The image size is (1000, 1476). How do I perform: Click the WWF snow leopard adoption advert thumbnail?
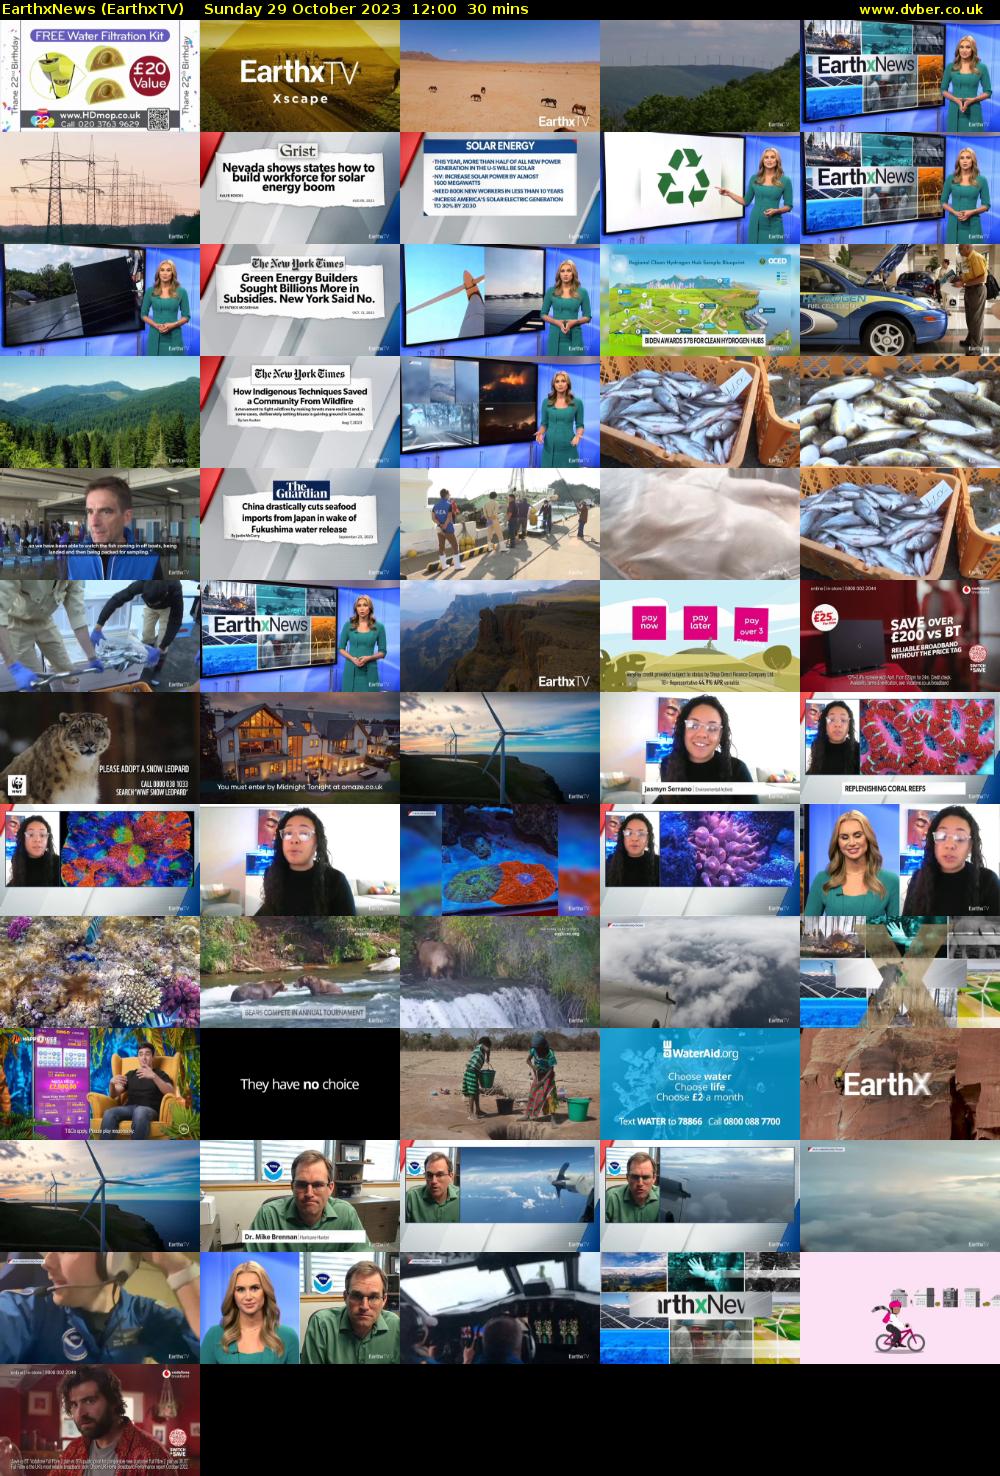tap(100, 748)
